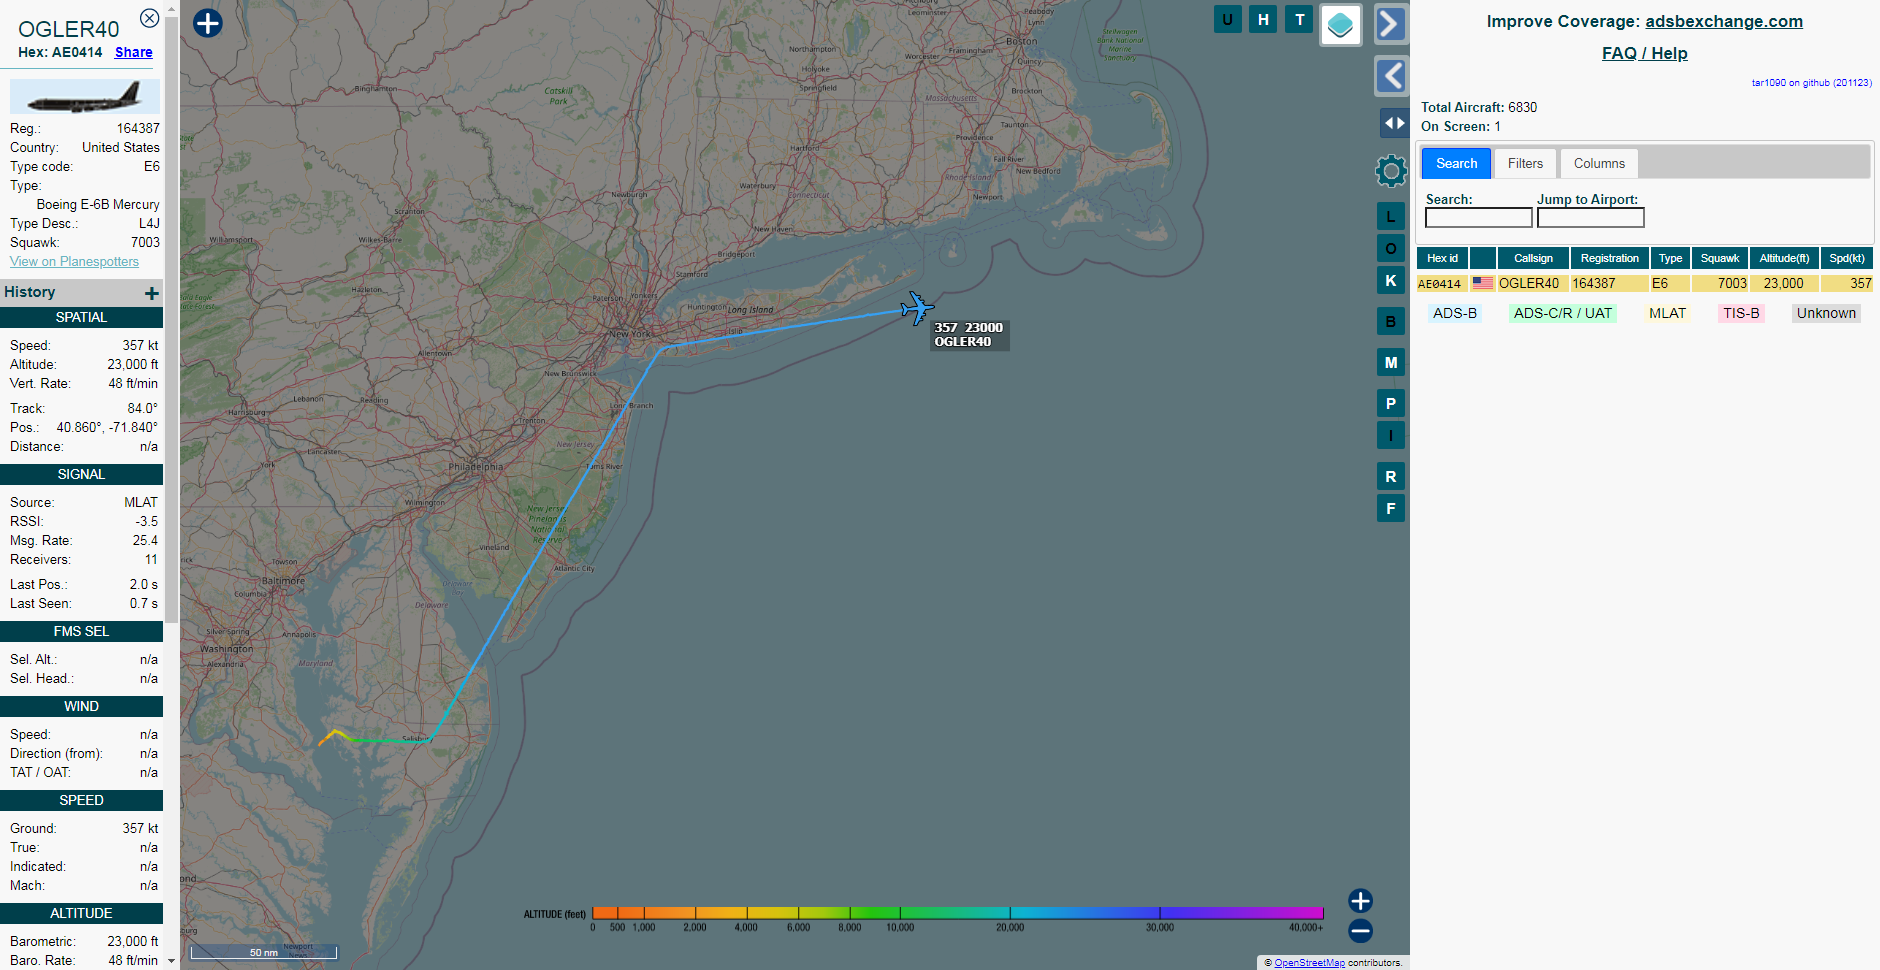Focus the Jump to Airport field
Screen dimensions: 1880x970
point(1590,217)
